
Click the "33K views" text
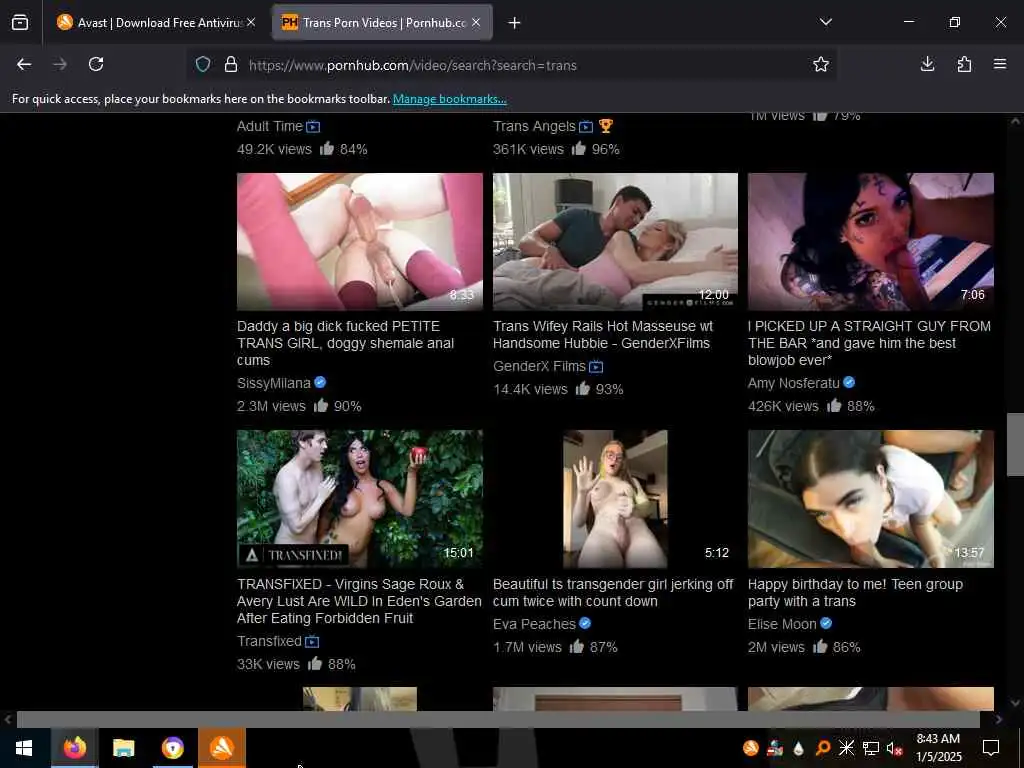click(x=268, y=665)
